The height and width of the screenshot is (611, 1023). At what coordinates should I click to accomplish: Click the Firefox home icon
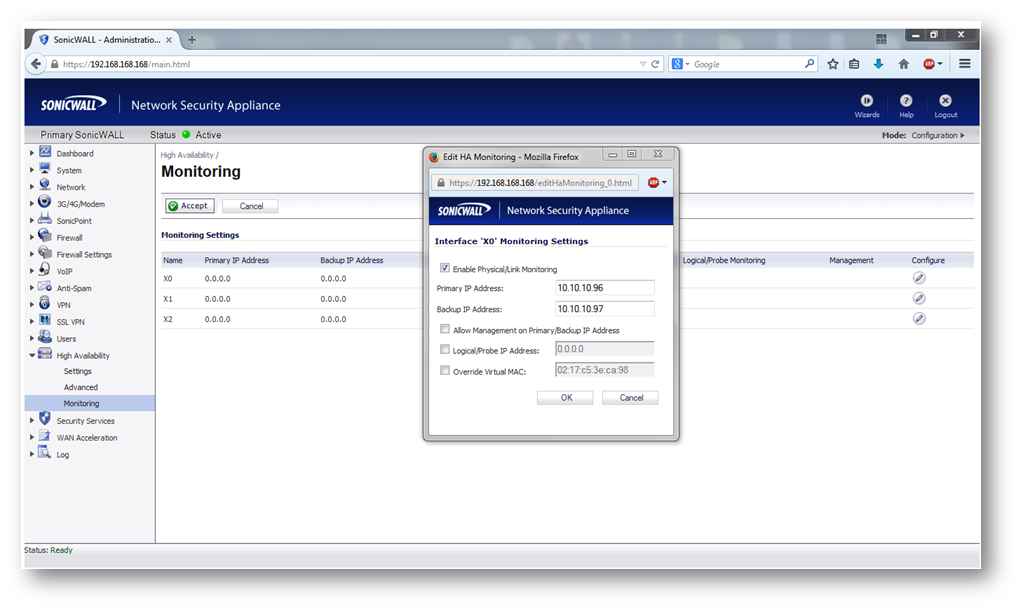904,64
